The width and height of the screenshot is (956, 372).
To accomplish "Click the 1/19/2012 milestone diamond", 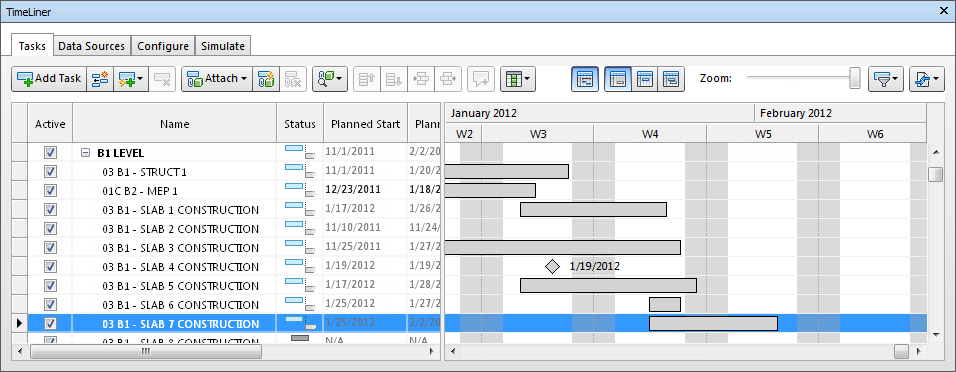I will 552,266.
